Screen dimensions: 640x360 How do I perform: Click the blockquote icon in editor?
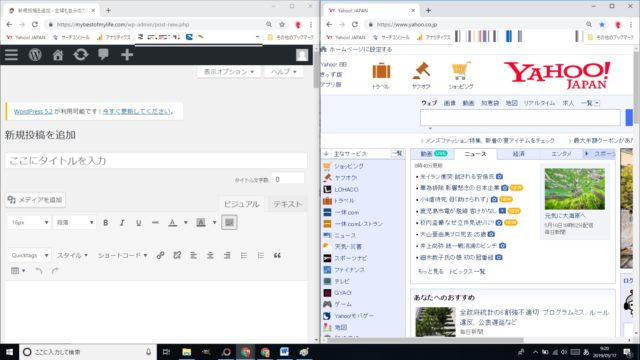point(277,255)
